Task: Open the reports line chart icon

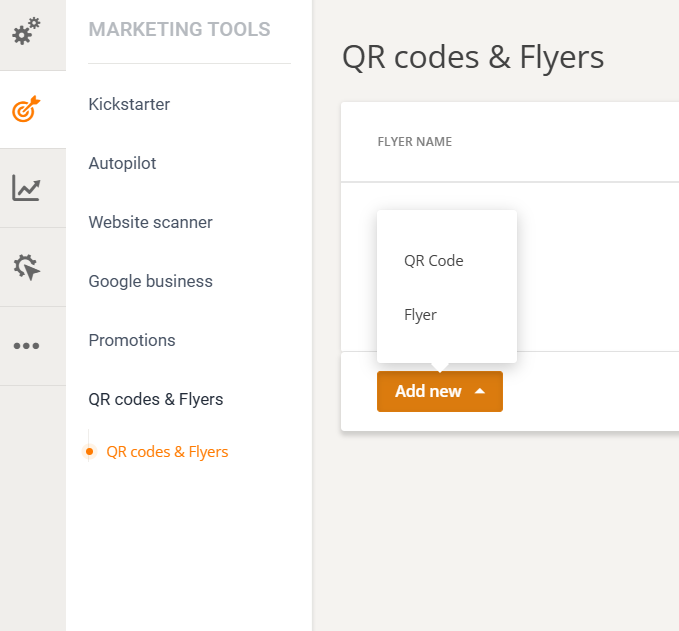Action: [26, 188]
